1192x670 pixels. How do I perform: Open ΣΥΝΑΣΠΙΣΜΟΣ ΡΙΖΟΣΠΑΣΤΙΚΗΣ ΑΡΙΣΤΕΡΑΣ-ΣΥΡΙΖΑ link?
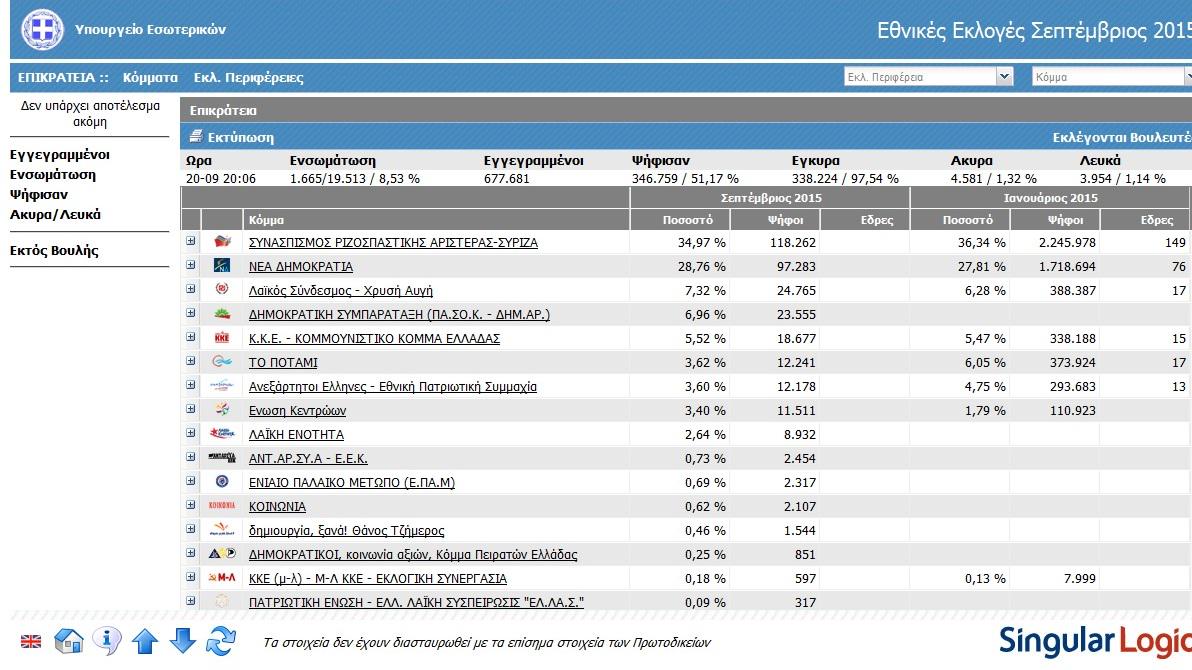[393, 243]
